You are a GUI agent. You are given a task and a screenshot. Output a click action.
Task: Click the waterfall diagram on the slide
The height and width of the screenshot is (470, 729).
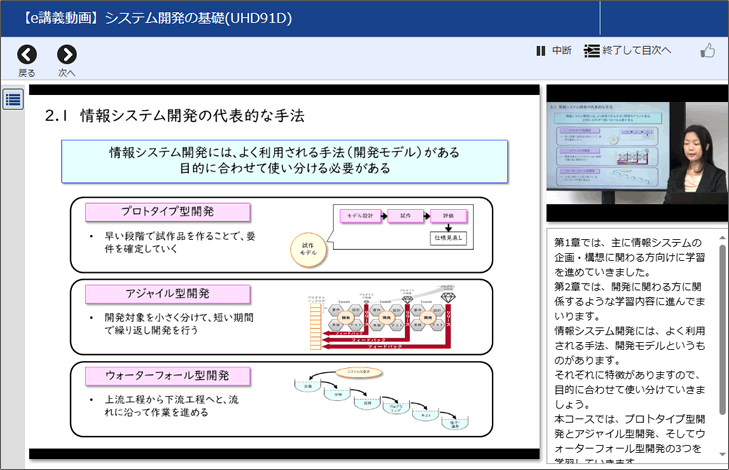[381, 398]
